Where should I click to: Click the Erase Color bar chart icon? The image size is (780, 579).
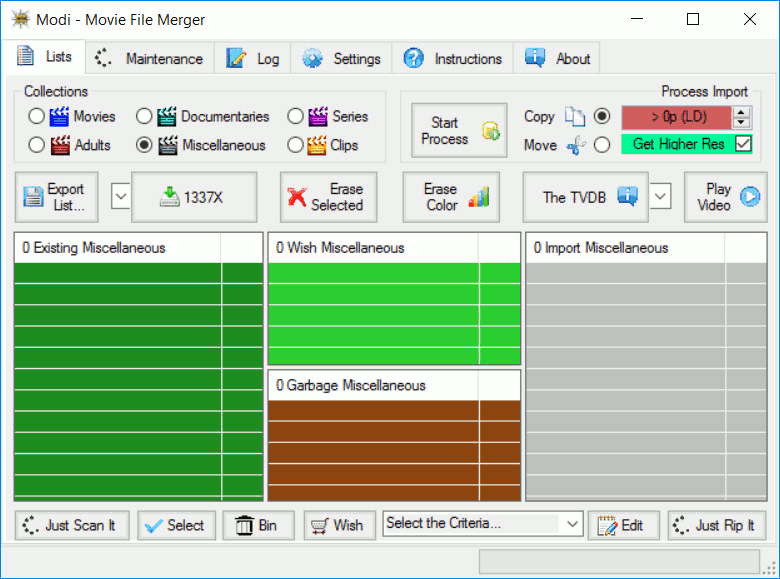point(479,197)
